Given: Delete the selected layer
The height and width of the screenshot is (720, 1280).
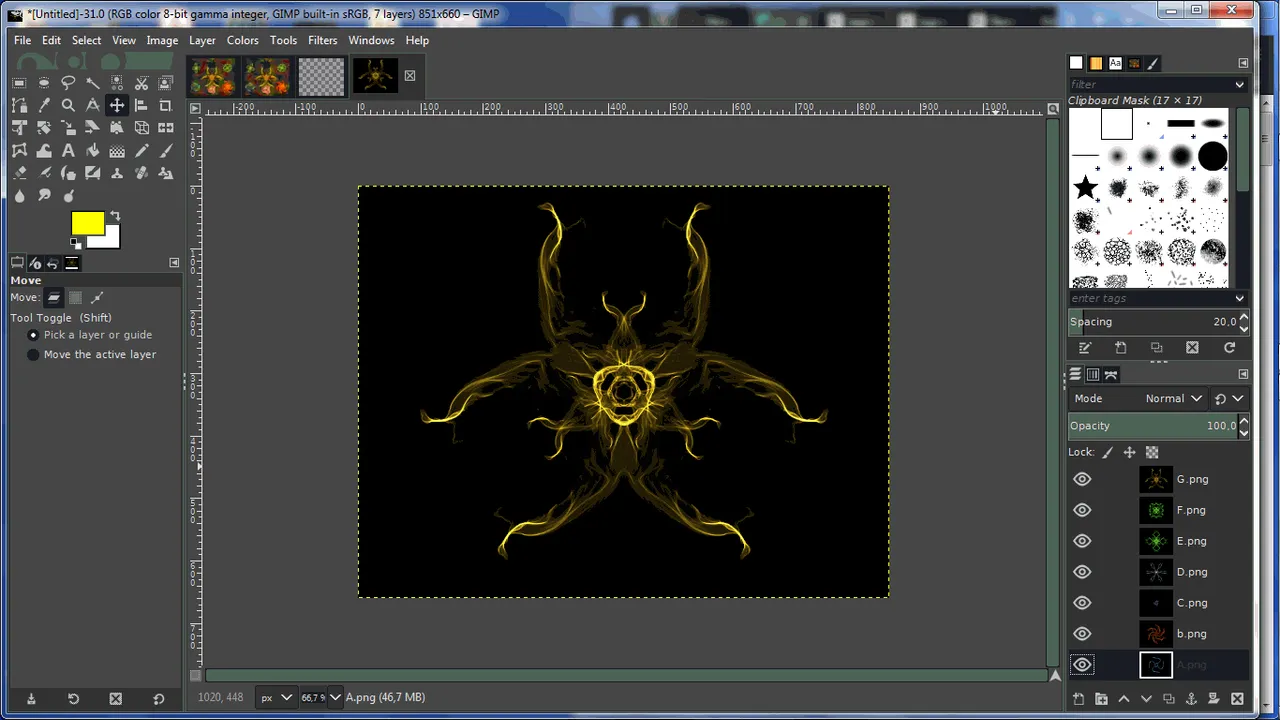Looking at the screenshot, I should [x=1238, y=699].
